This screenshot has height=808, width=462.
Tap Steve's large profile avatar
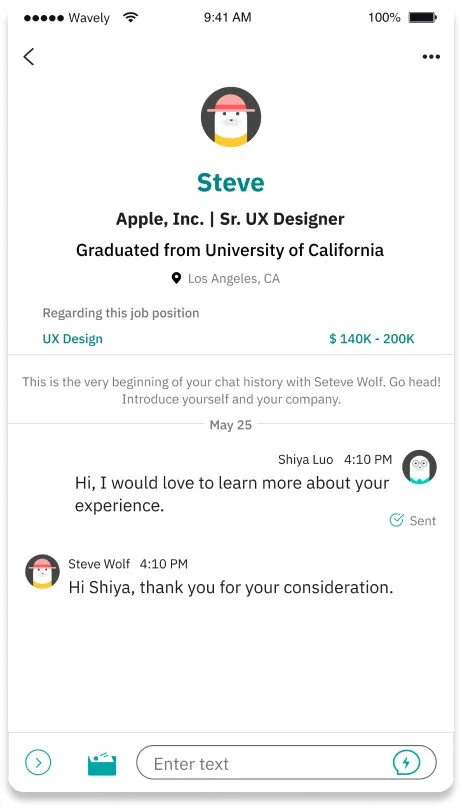[231, 117]
